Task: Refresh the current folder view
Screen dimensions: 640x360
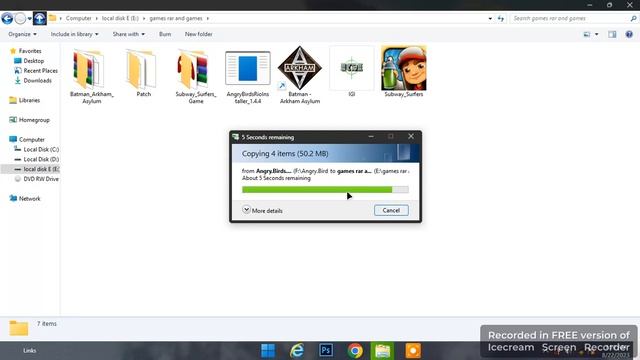Action: (501, 18)
